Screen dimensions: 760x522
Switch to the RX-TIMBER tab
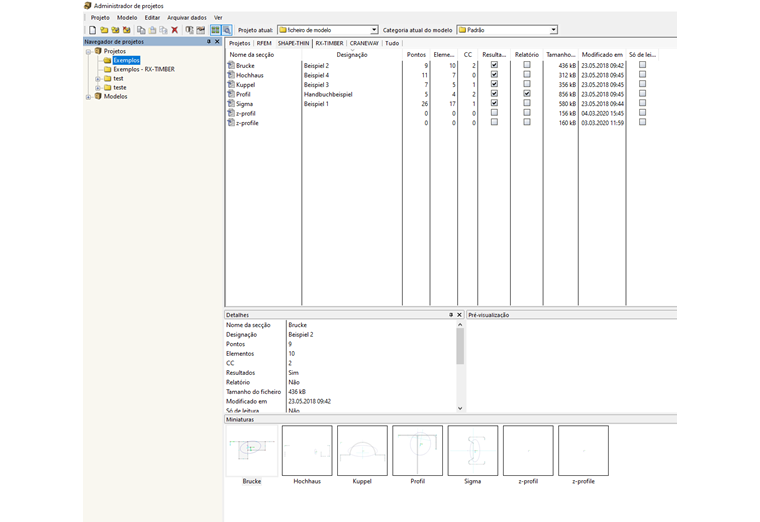(329, 43)
